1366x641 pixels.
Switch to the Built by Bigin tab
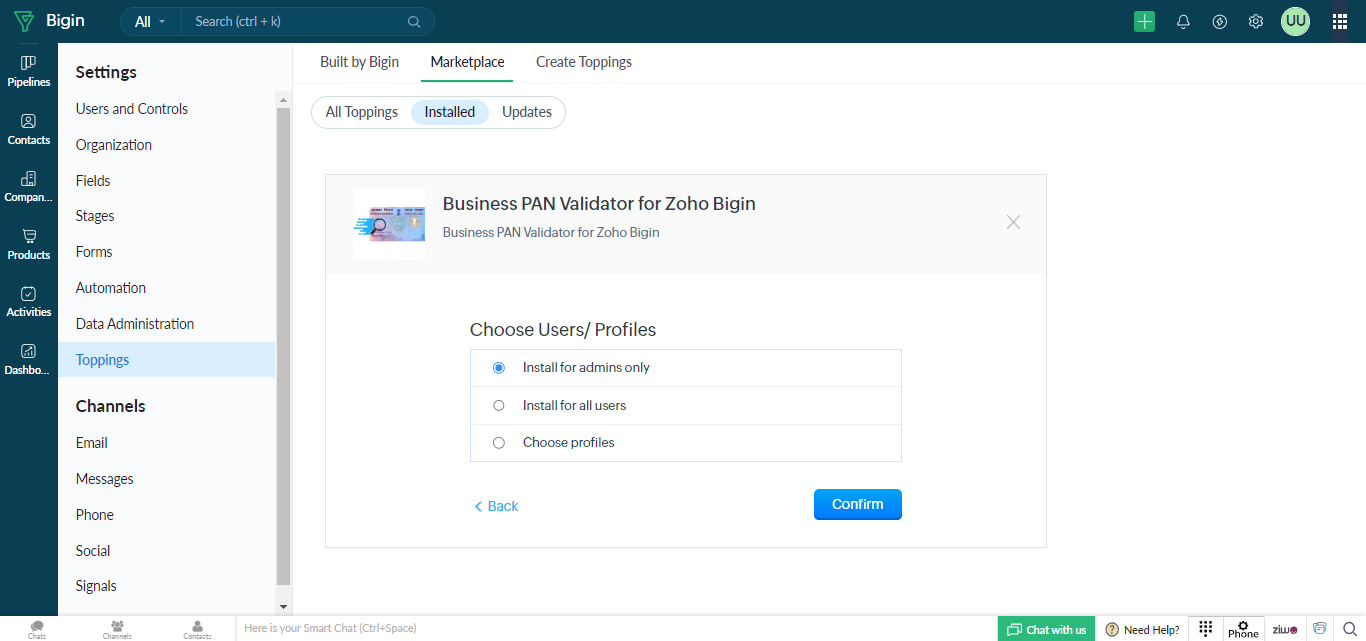tap(359, 62)
